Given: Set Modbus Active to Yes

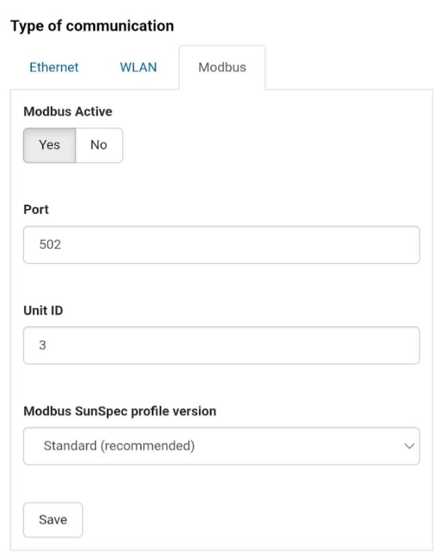Looking at the screenshot, I should point(49,145).
